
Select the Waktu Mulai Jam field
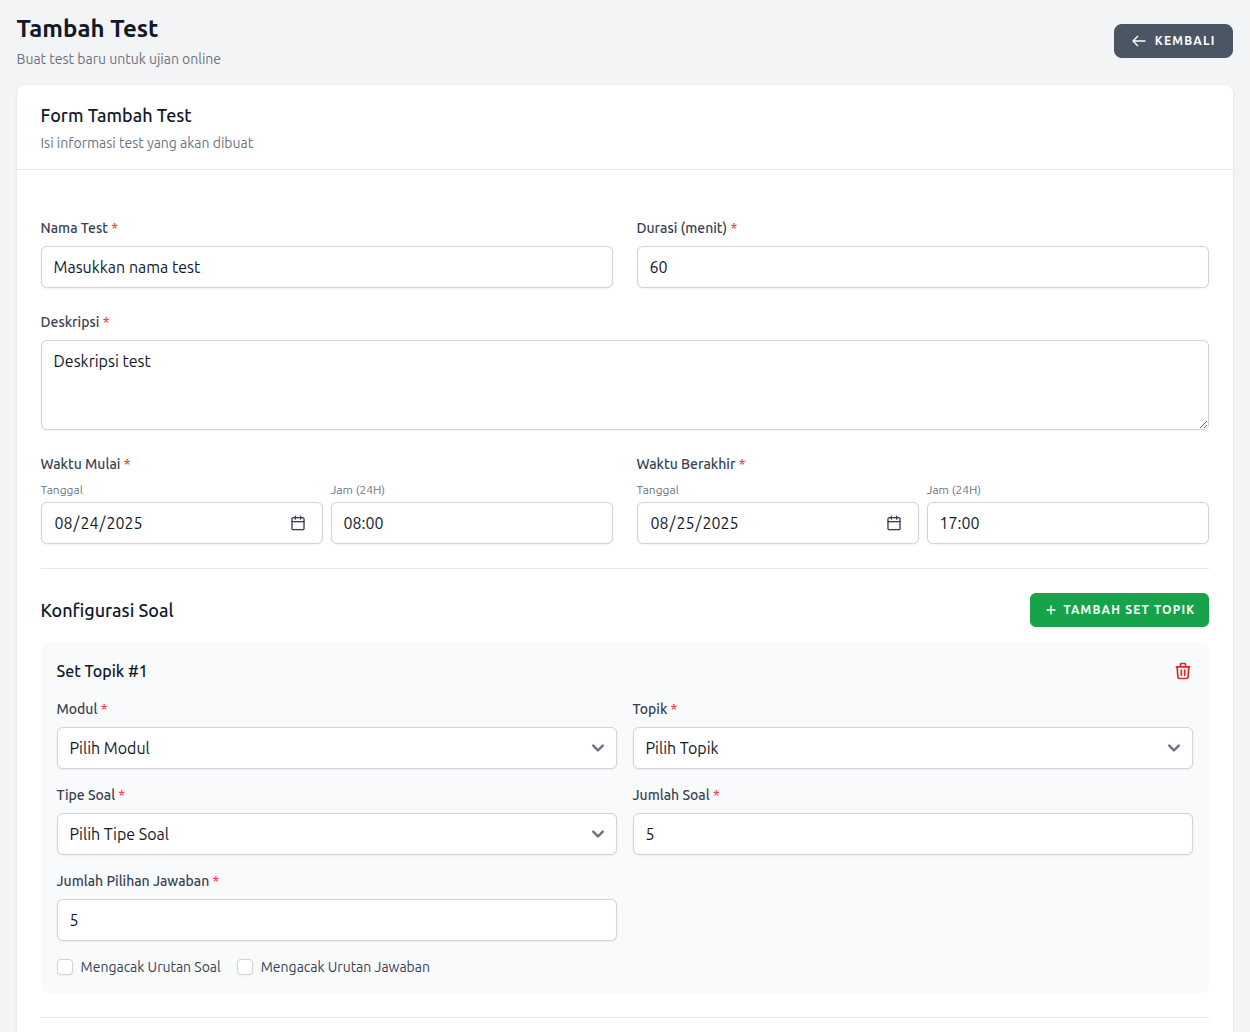click(471, 523)
